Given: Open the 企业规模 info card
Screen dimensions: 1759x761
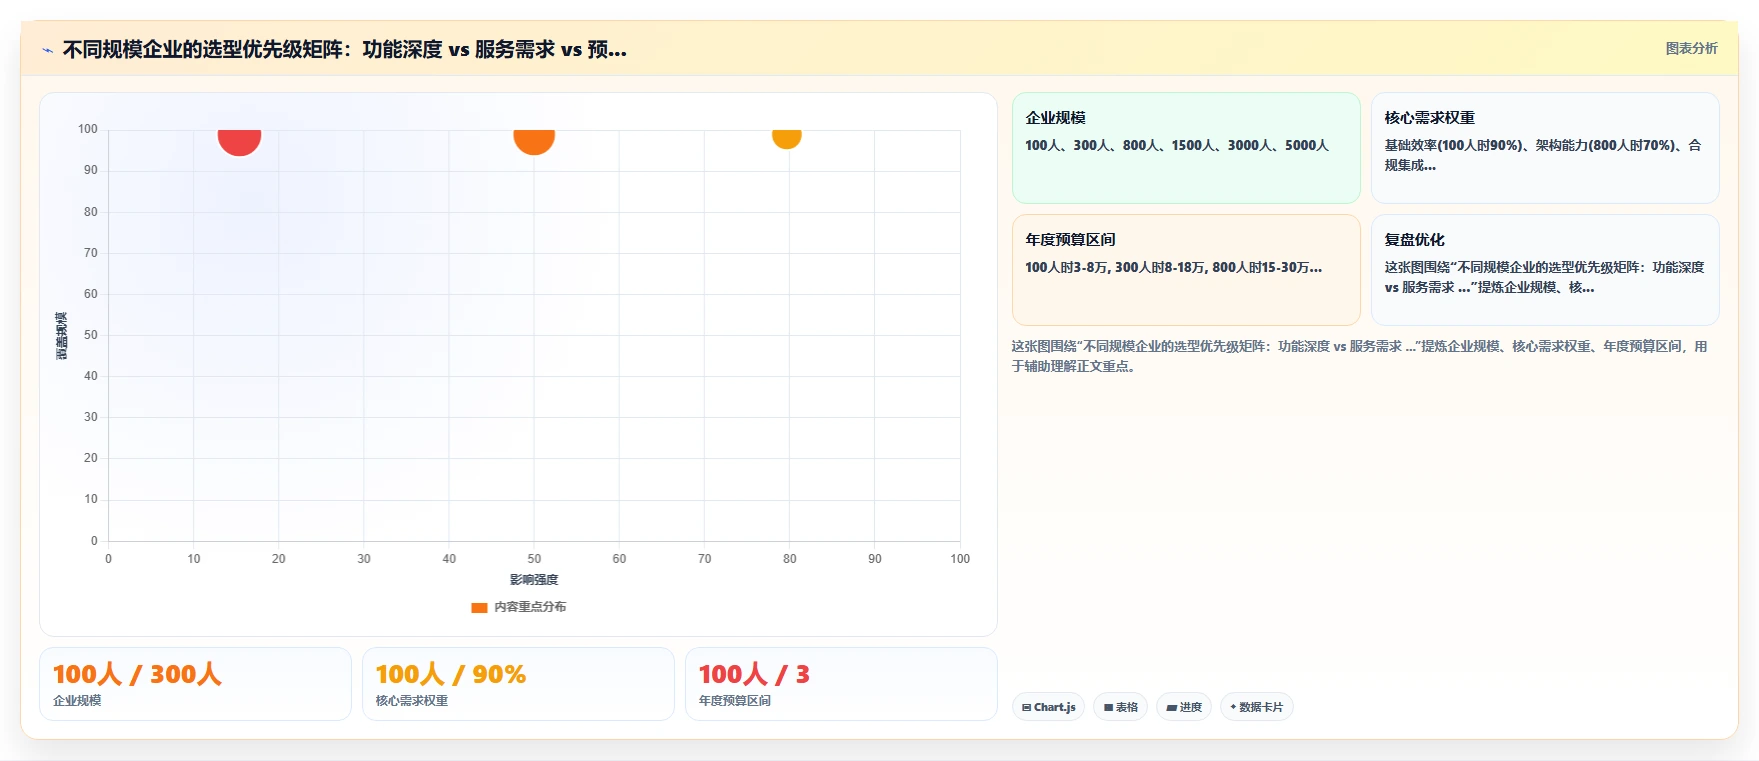Looking at the screenshot, I should pos(1186,148).
